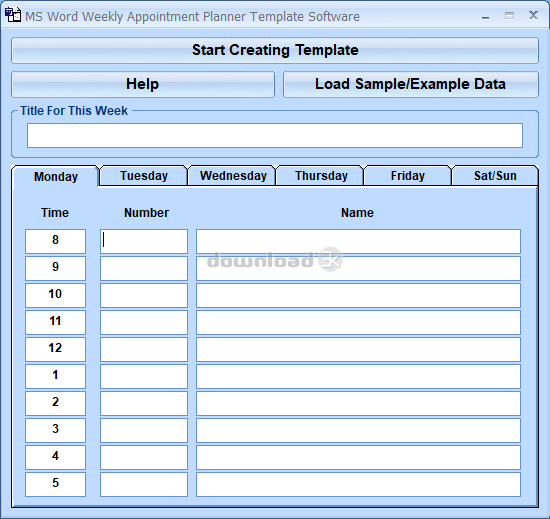Click the Name field for 9 o'clock

tap(358, 268)
